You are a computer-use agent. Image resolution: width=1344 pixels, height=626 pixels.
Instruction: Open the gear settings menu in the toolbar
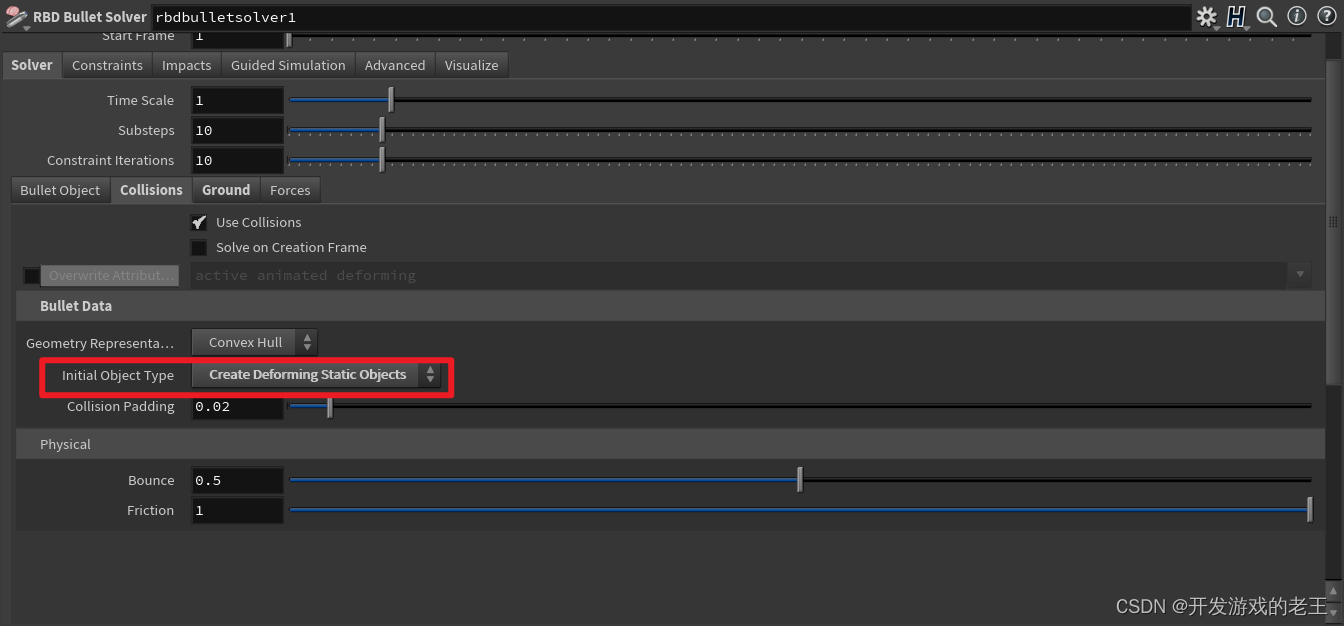(1206, 16)
